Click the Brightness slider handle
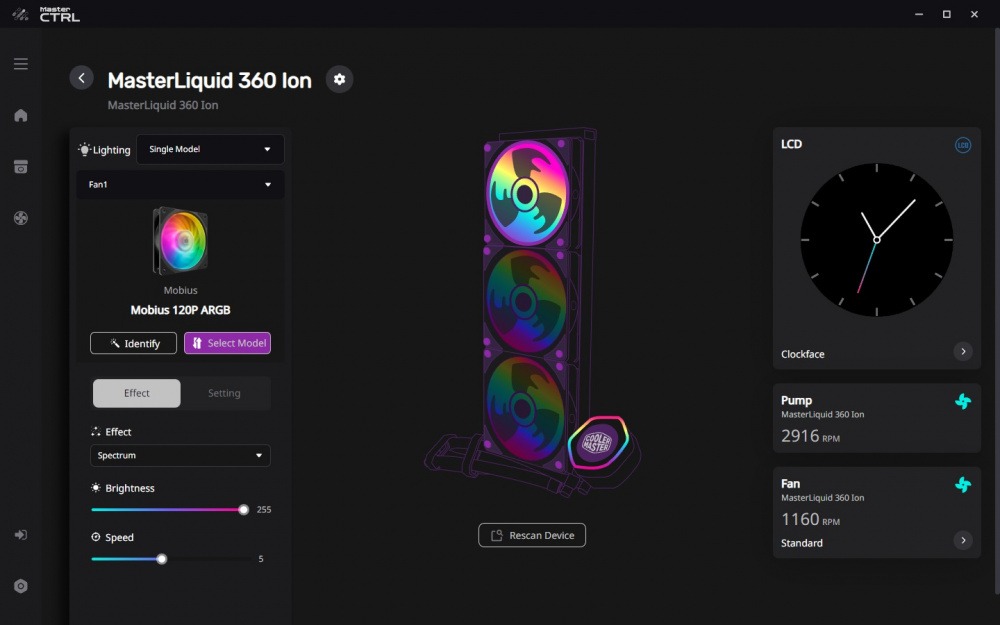The height and width of the screenshot is (625, 1000). click(x=244, y=510)
